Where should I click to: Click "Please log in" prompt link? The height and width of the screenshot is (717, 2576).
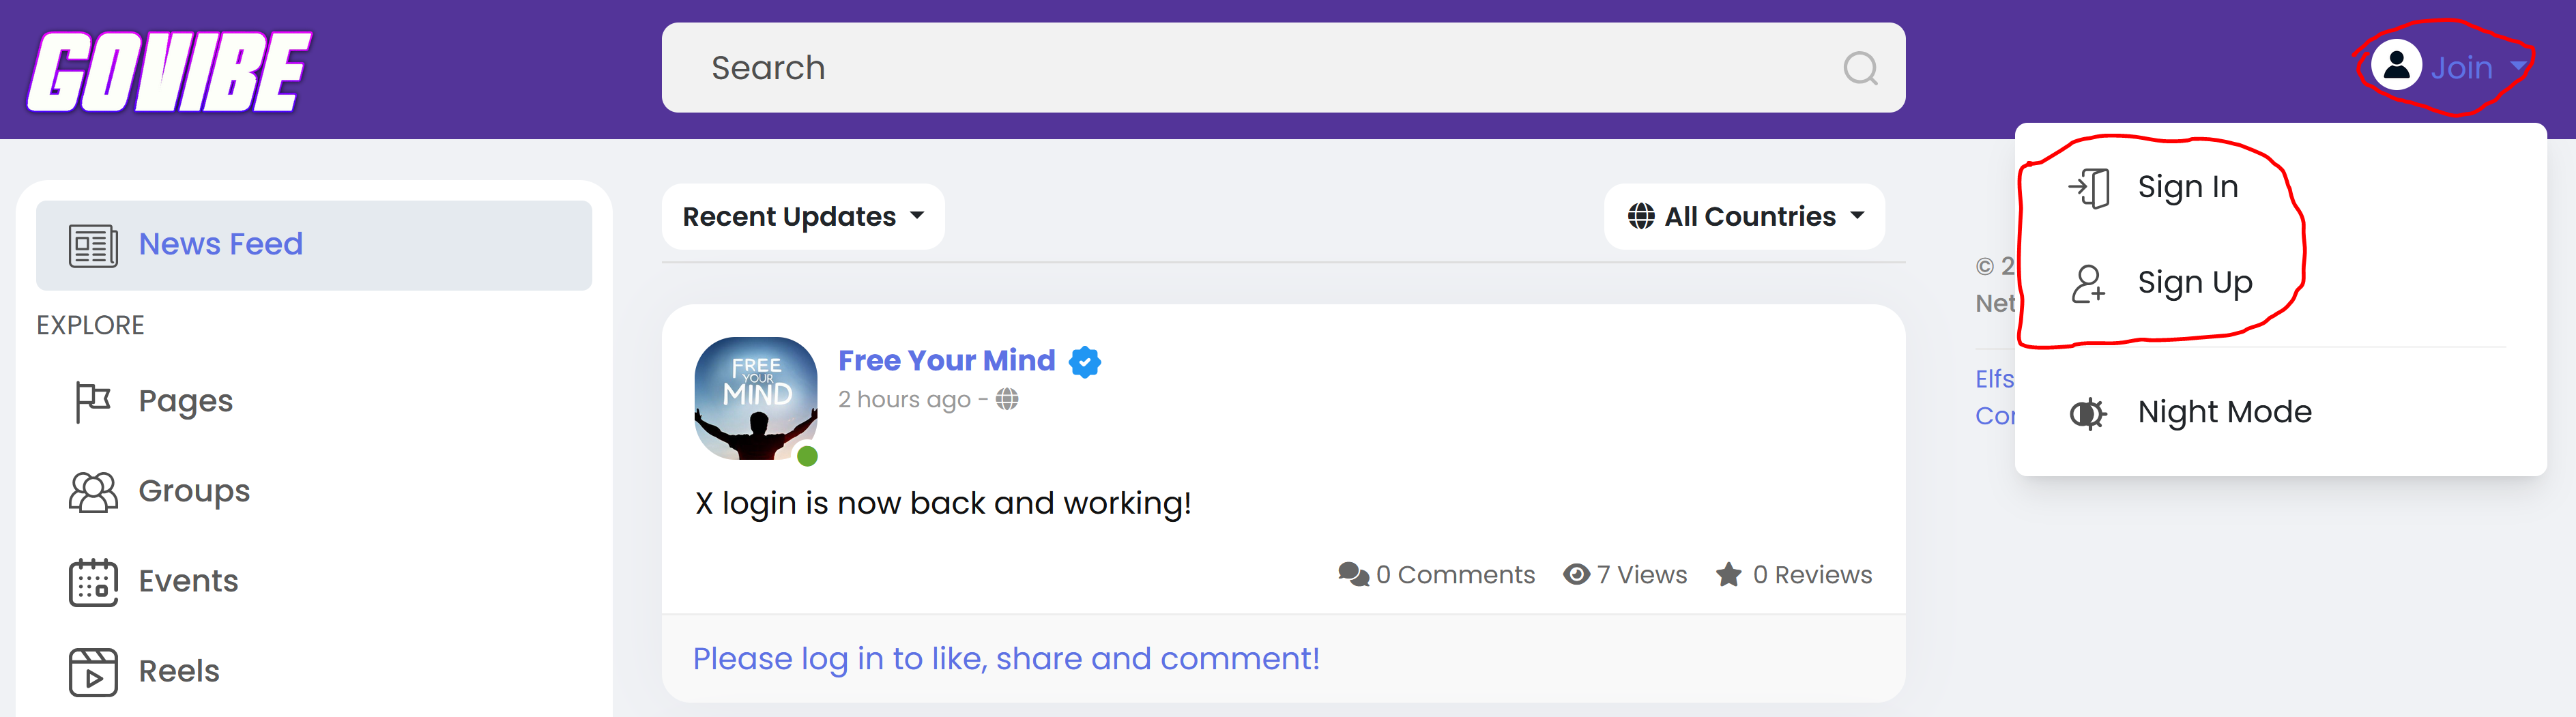1005,659
